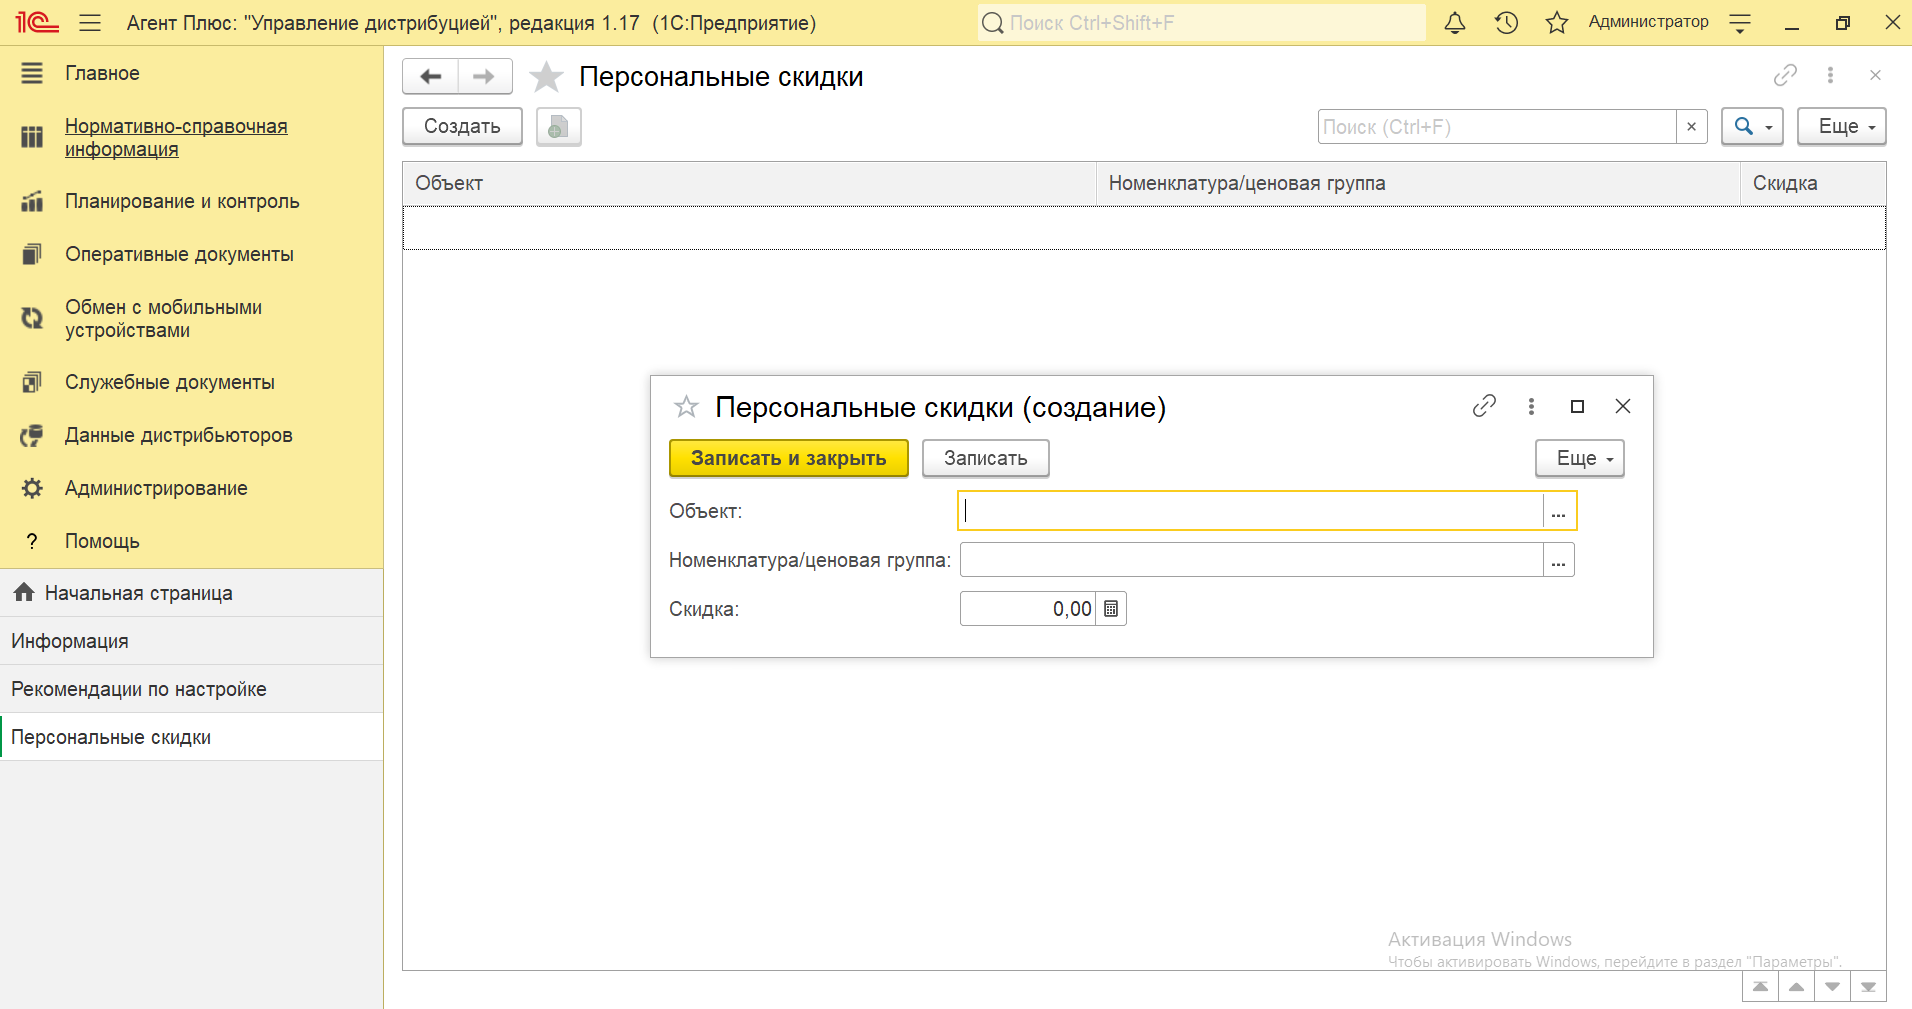Screen dimensions: 1912x1009
Task: Open favorites star in the title bar
Action: point(1557,23)
